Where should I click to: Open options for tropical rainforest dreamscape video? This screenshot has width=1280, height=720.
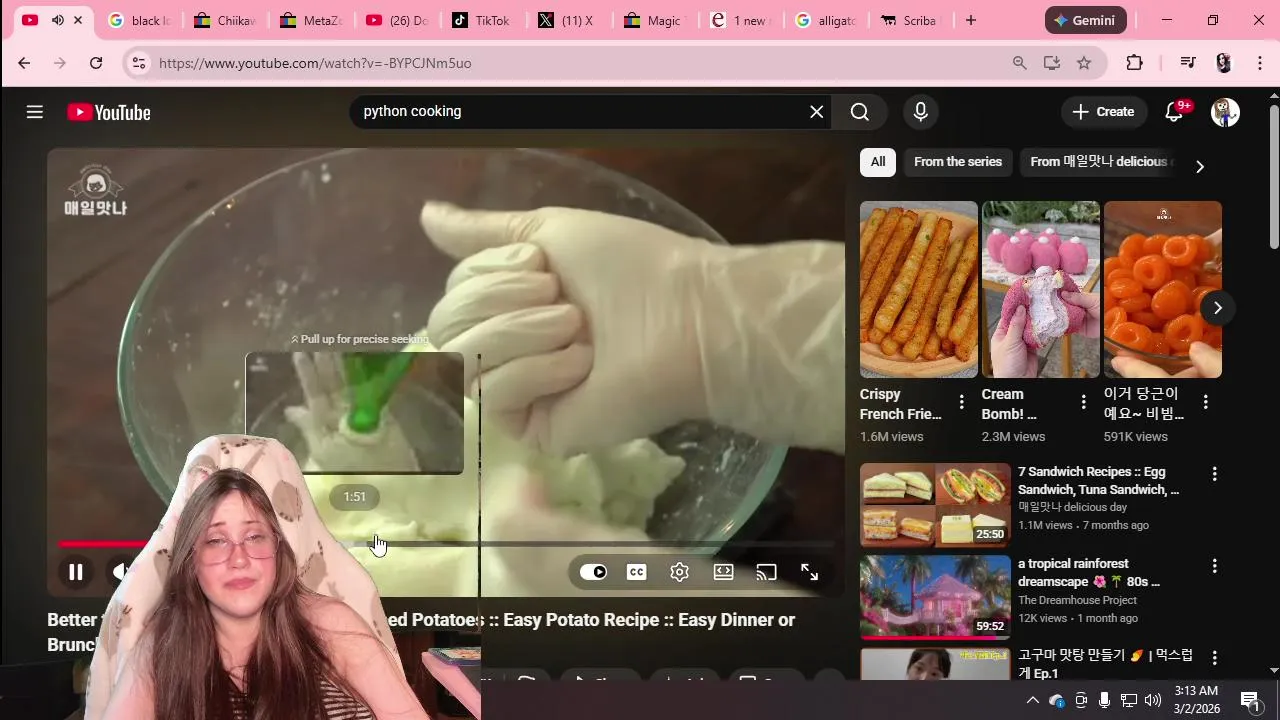[1215, 566]
